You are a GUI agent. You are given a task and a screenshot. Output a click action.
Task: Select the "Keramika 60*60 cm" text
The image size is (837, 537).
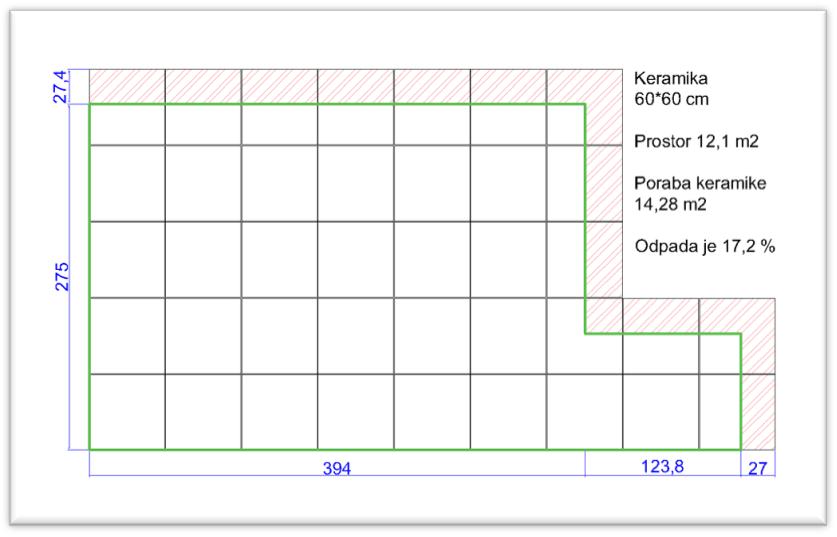[671, 89]
